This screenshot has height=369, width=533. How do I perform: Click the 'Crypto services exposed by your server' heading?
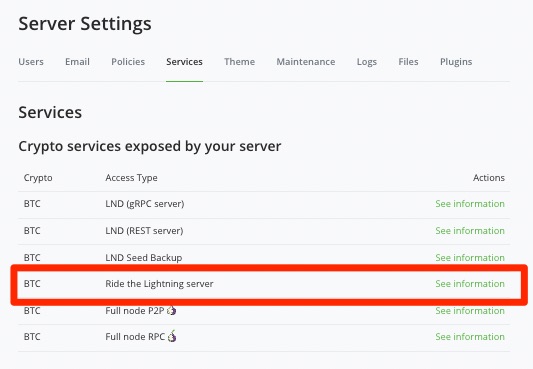(150, 146)
